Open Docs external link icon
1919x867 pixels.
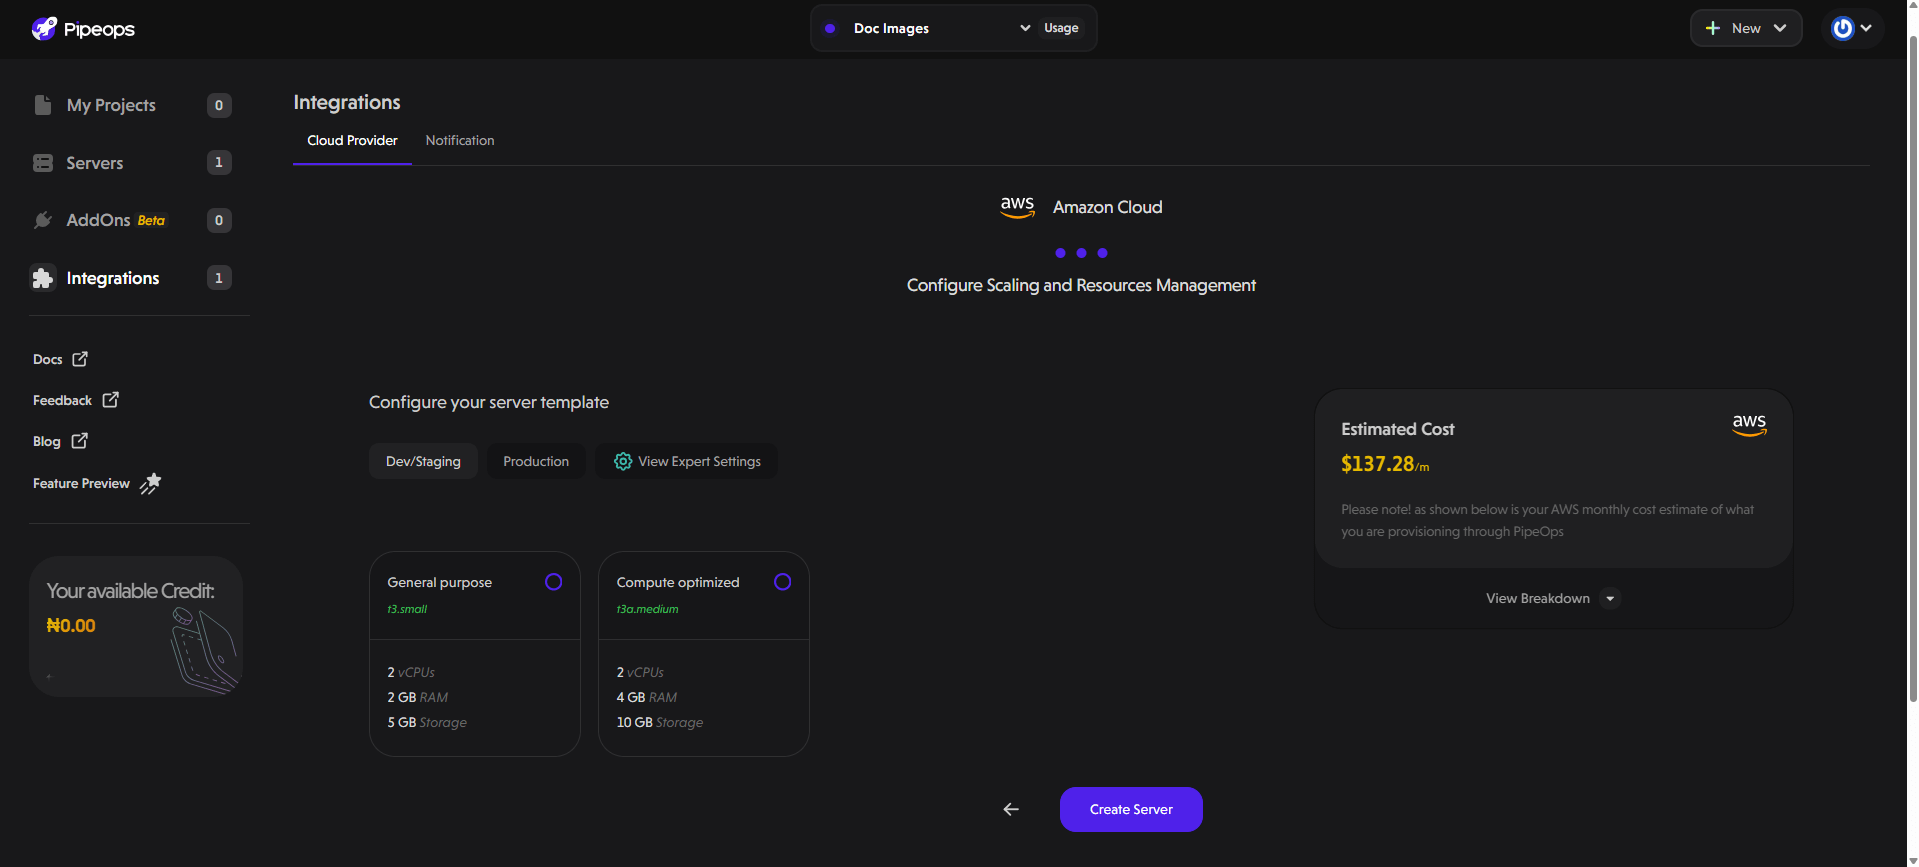(80, 359)
